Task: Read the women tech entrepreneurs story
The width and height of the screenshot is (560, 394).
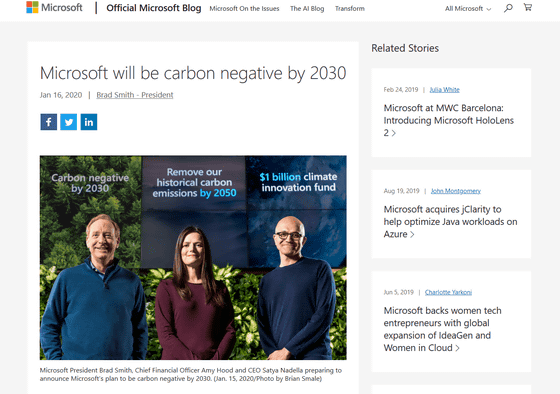Action: point(442,329)
